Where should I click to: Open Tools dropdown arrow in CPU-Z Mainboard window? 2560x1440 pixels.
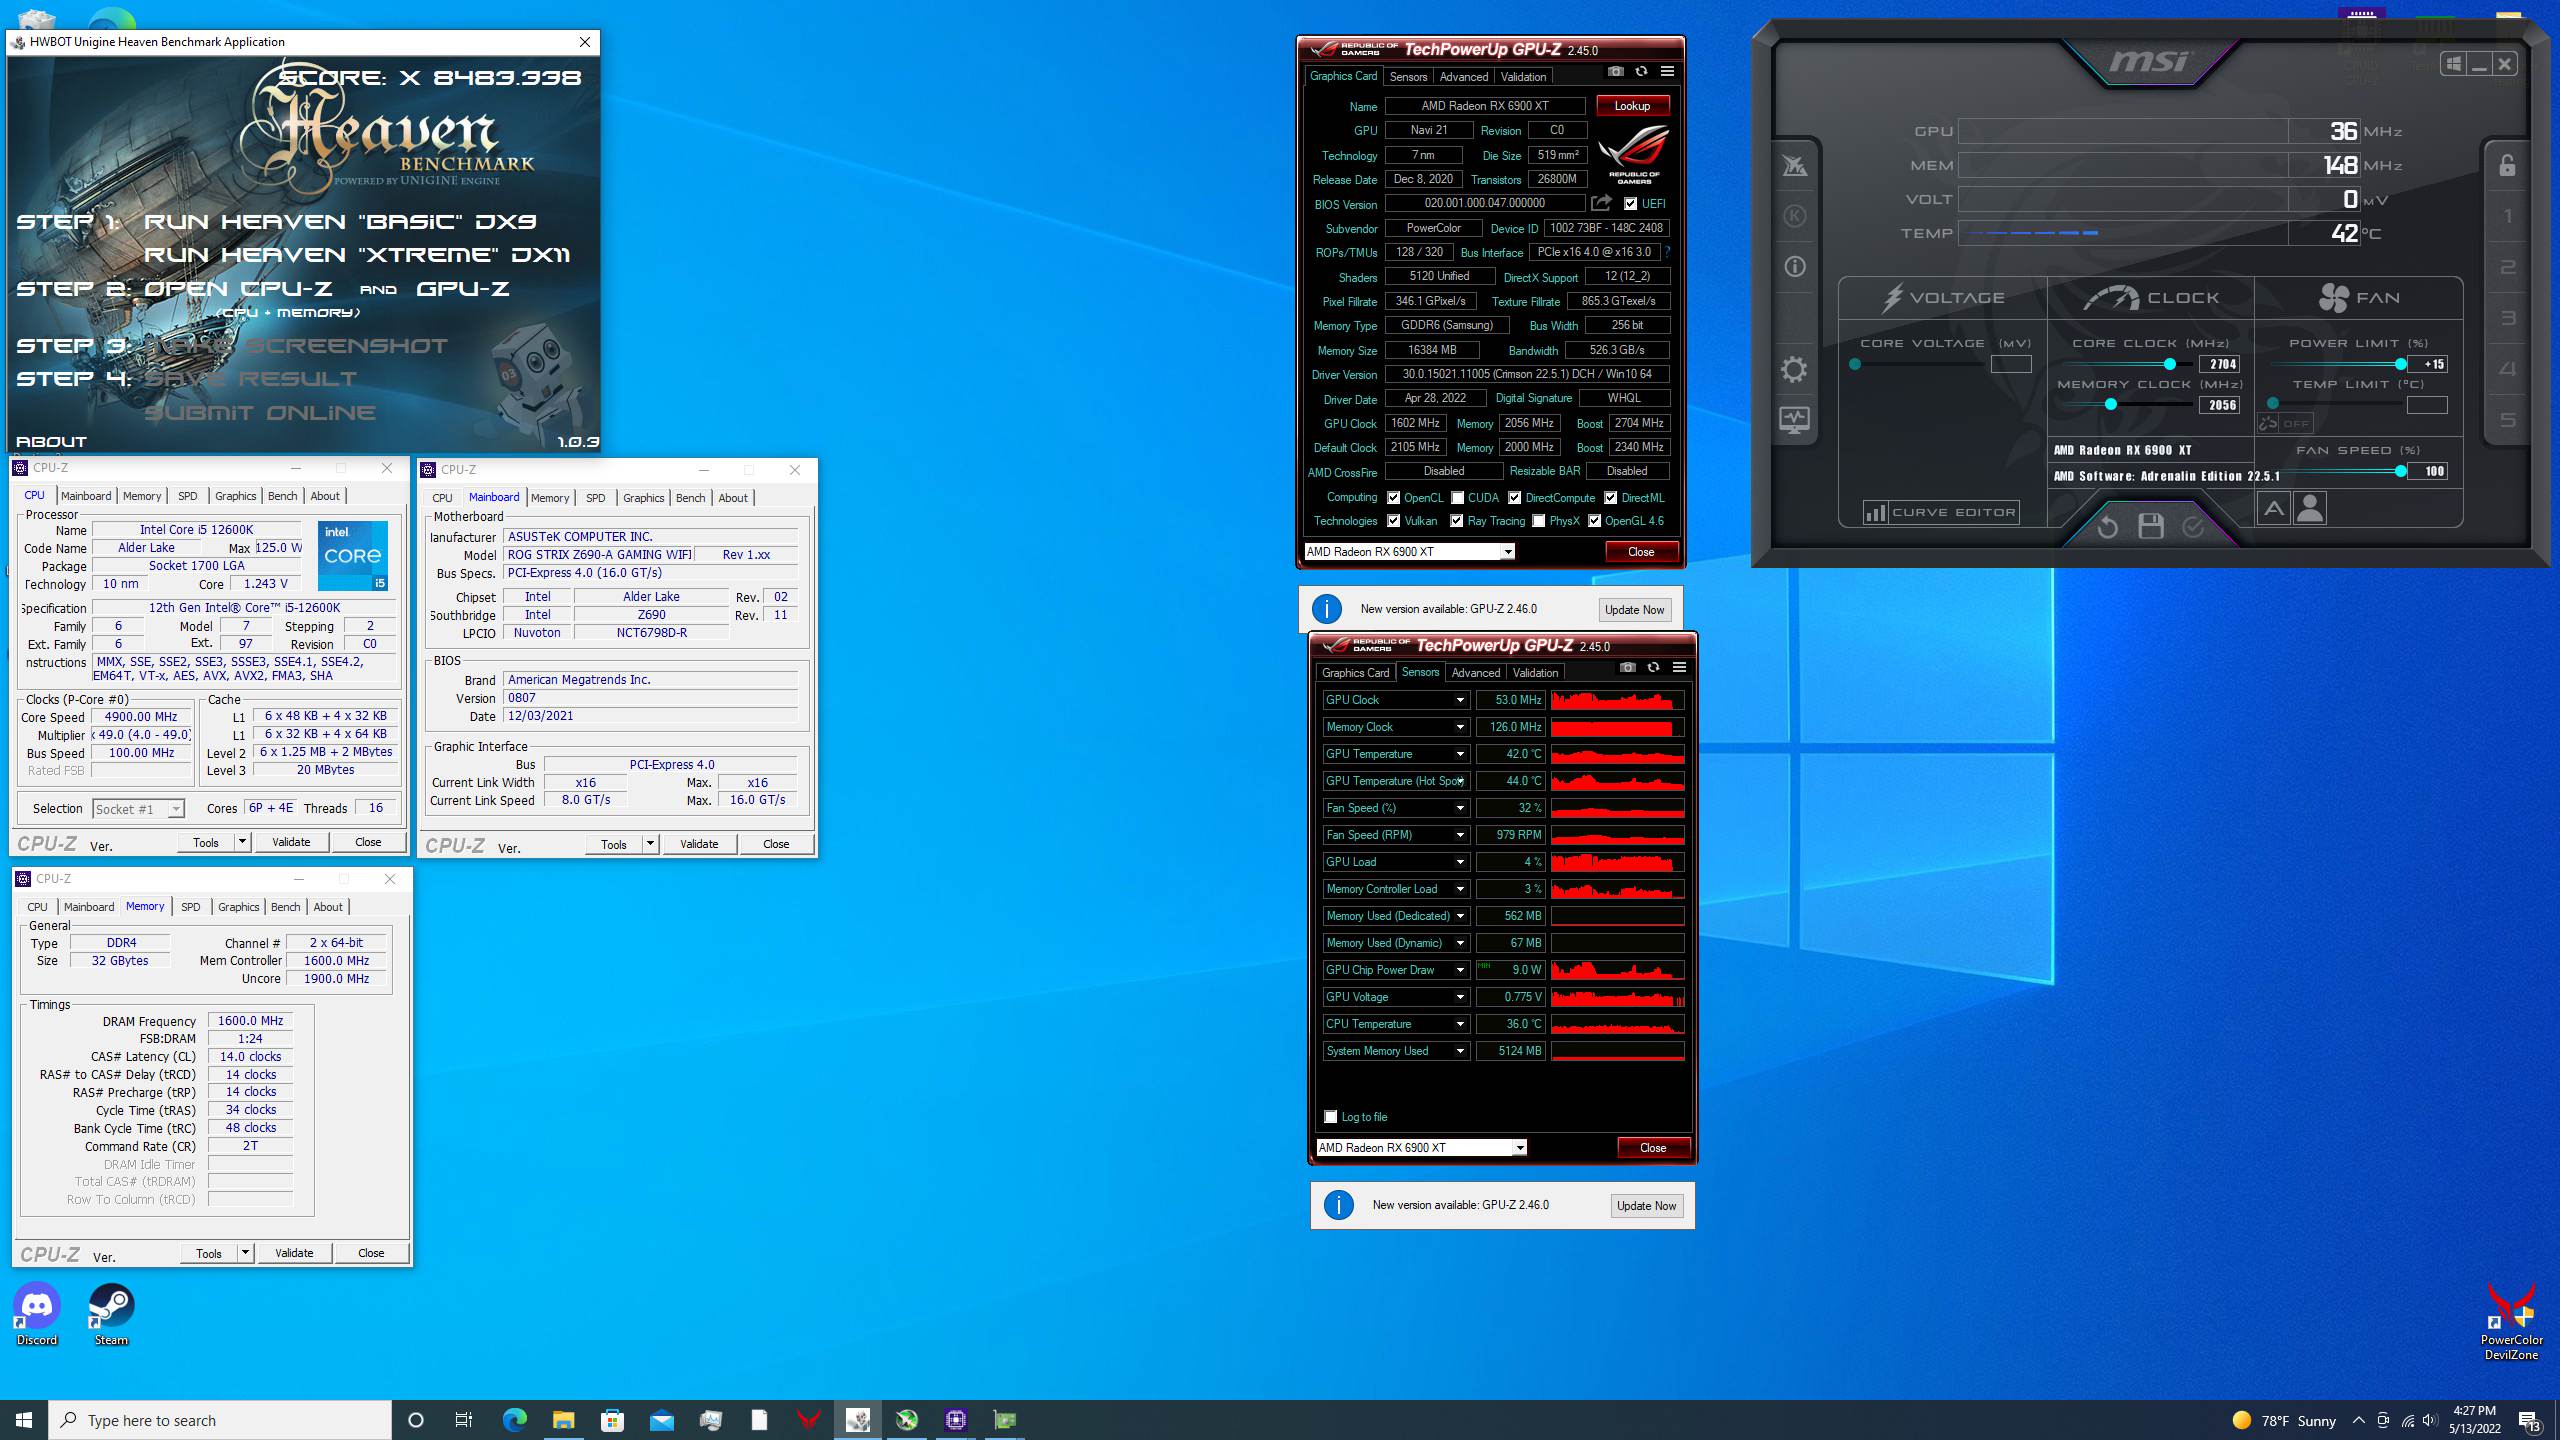point(650,844)
